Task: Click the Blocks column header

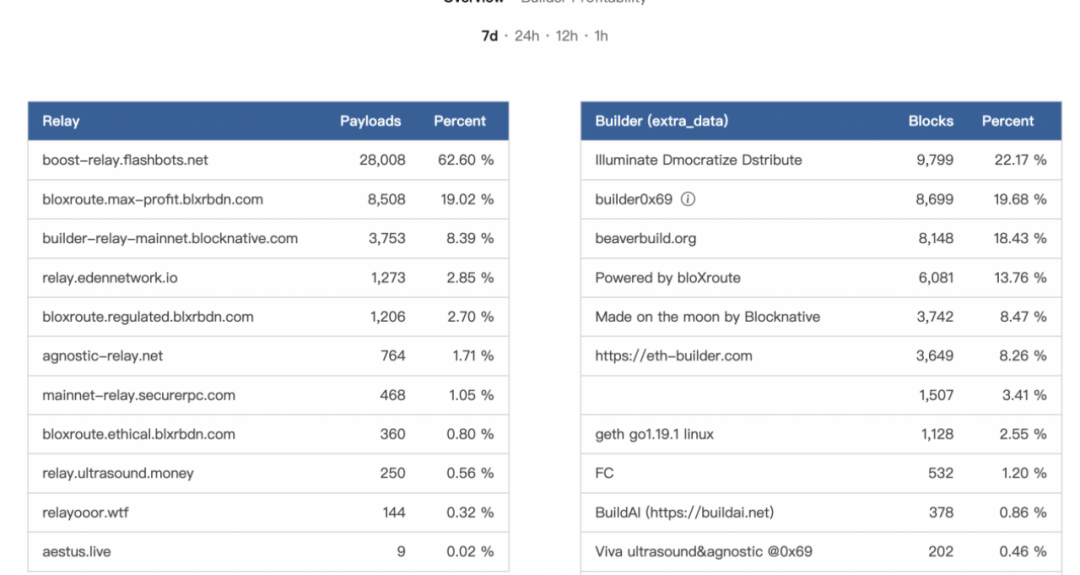Action: 930,121
